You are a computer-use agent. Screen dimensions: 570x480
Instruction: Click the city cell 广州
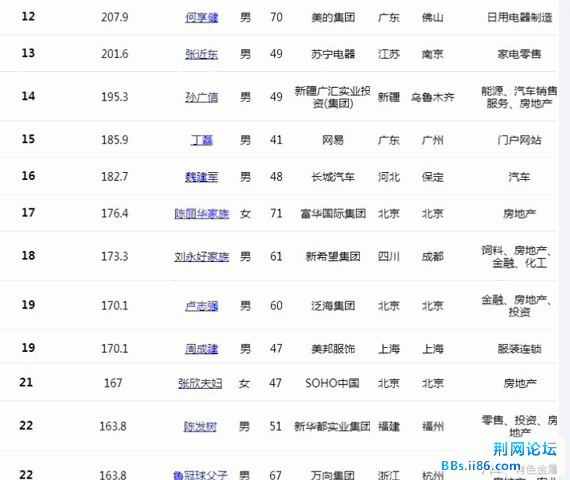(x=433, y=140)
